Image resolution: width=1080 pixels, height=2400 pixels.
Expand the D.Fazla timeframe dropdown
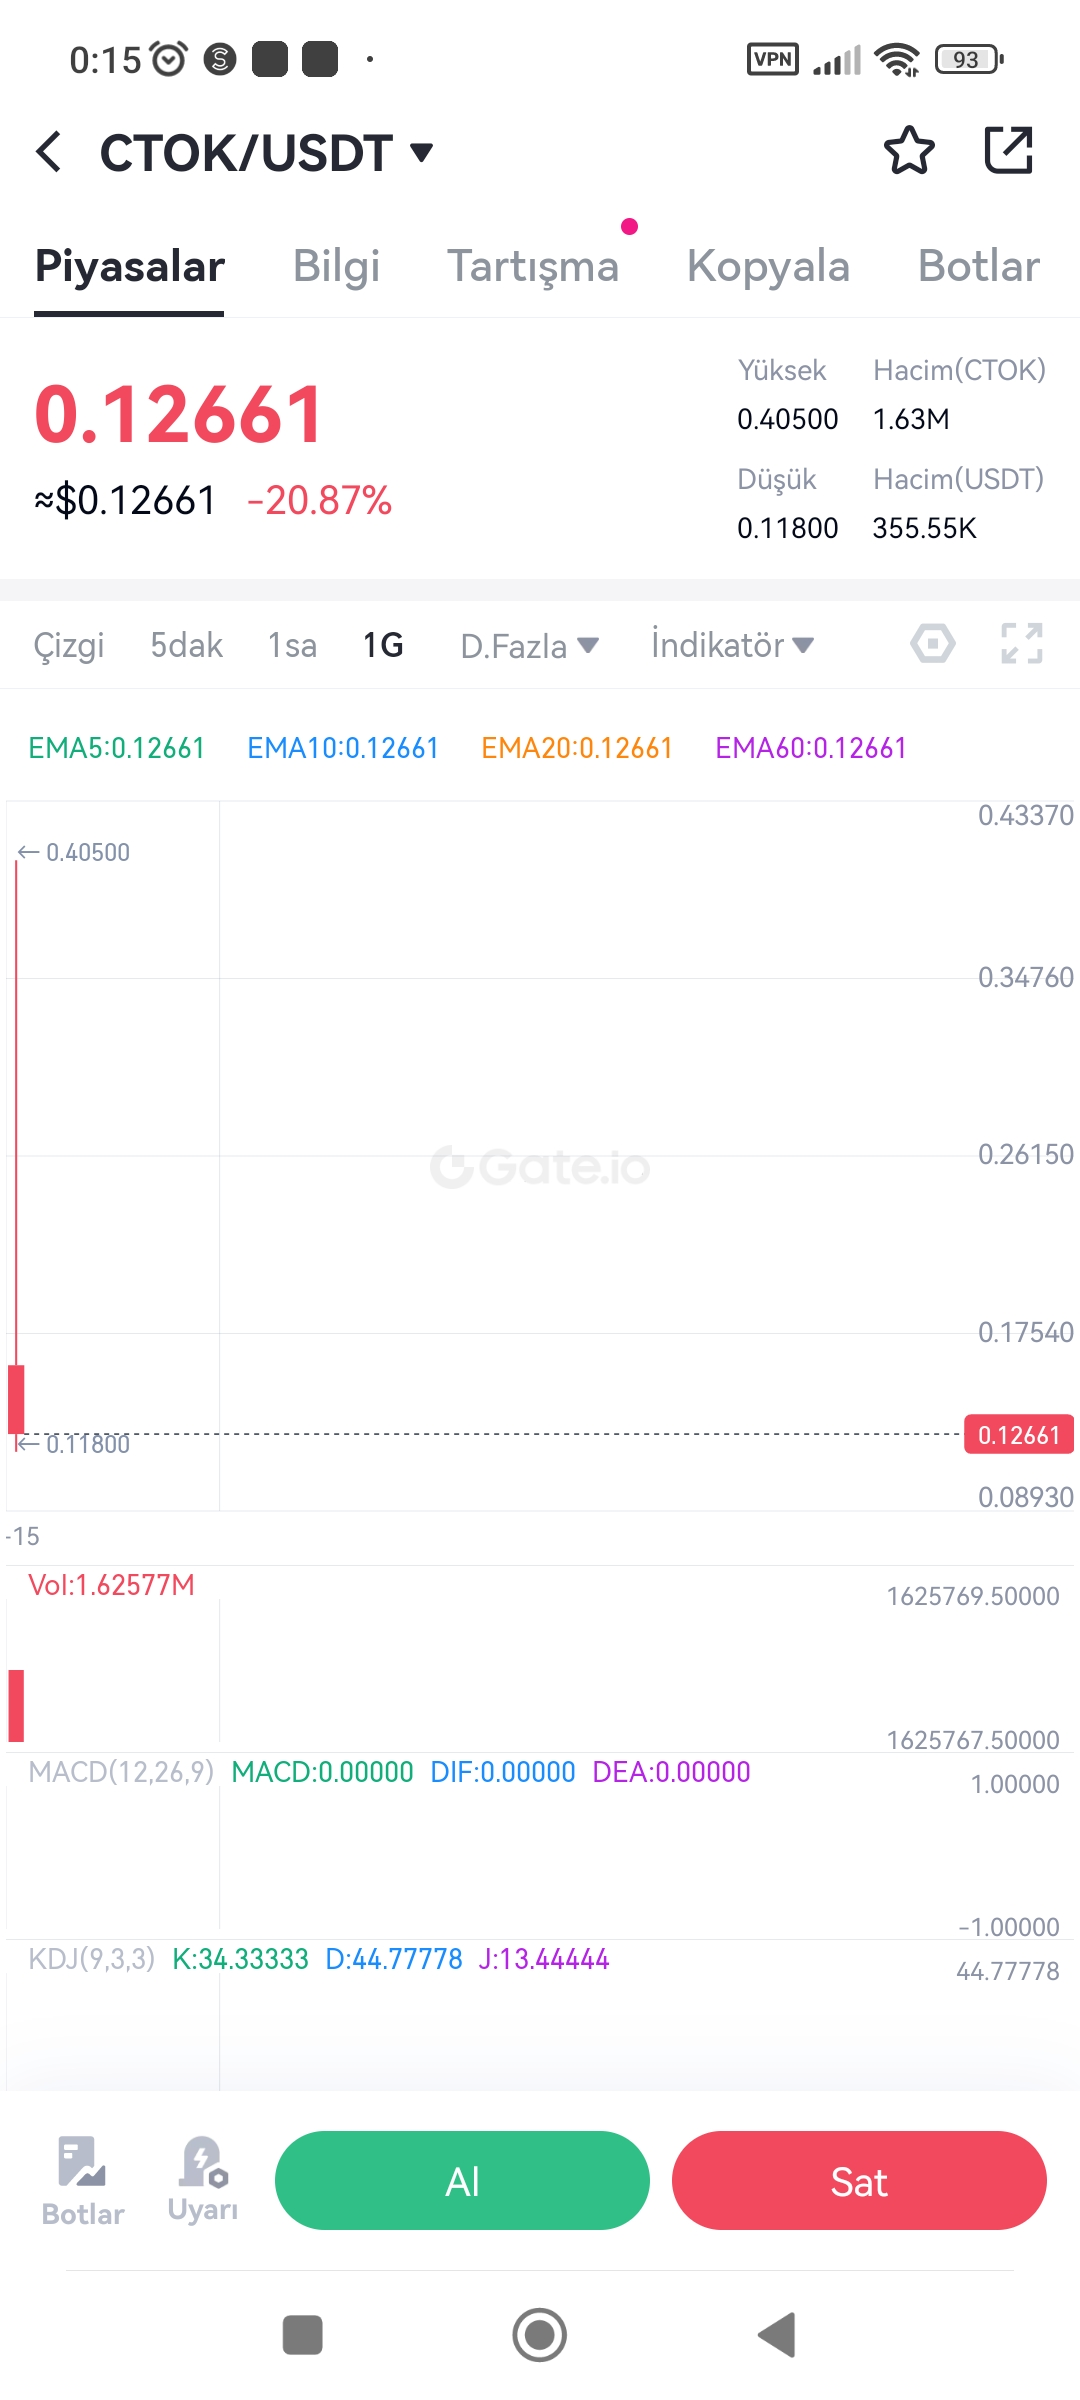pos(529,646)
